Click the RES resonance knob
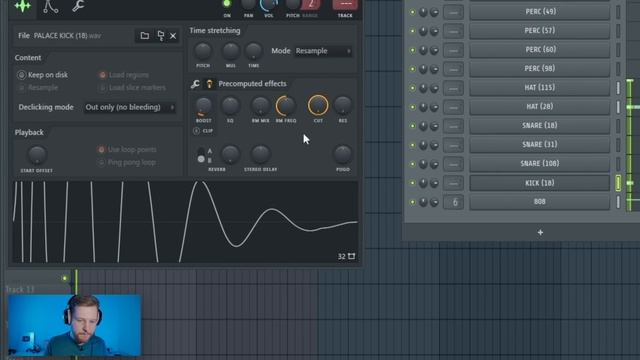 pos(342,106)
